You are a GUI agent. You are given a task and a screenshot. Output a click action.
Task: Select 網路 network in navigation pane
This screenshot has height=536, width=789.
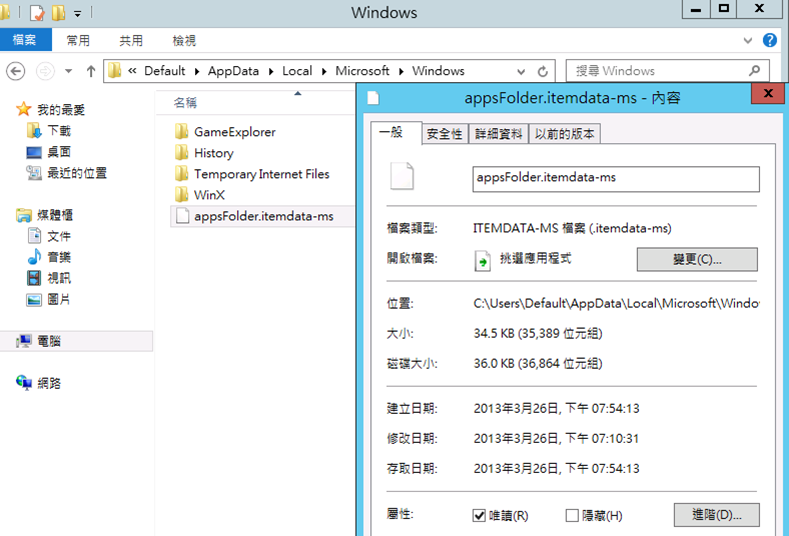pos(39,383)
